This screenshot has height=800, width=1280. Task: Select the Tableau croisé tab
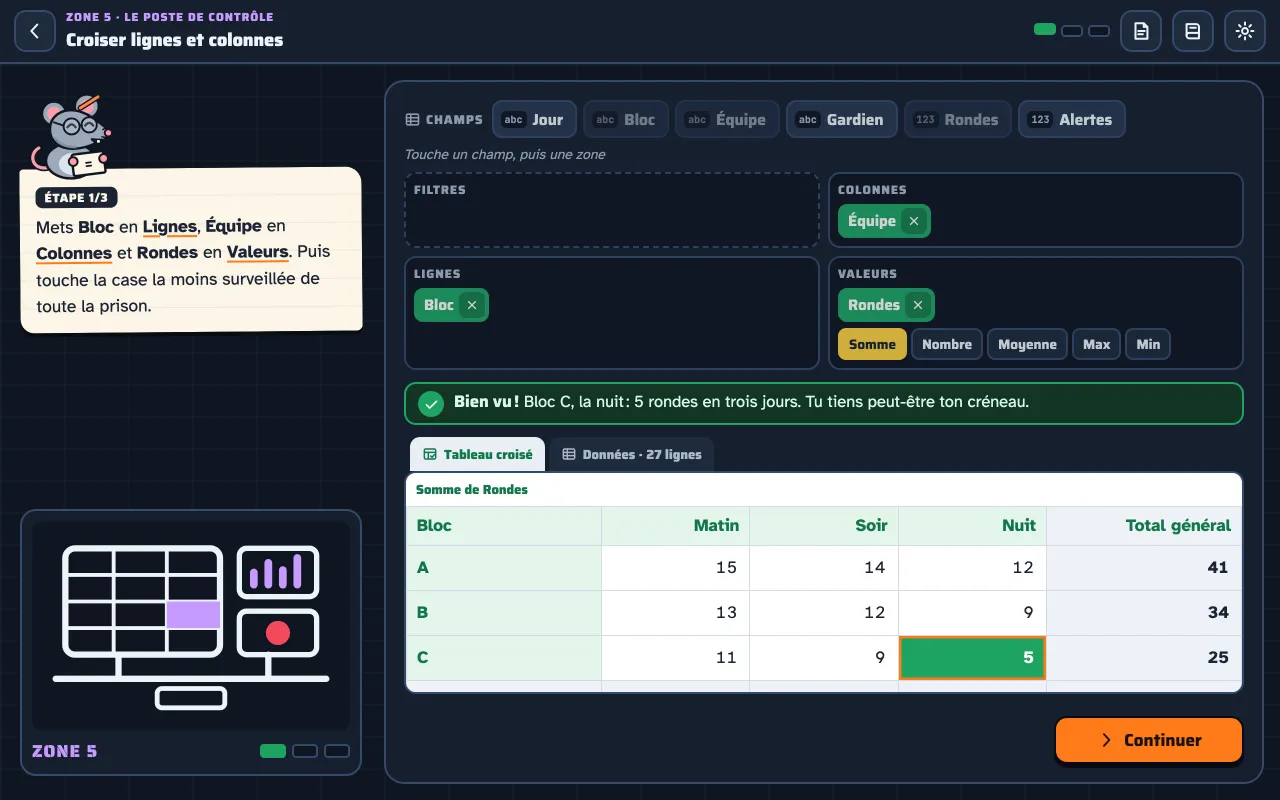[478, 454]
